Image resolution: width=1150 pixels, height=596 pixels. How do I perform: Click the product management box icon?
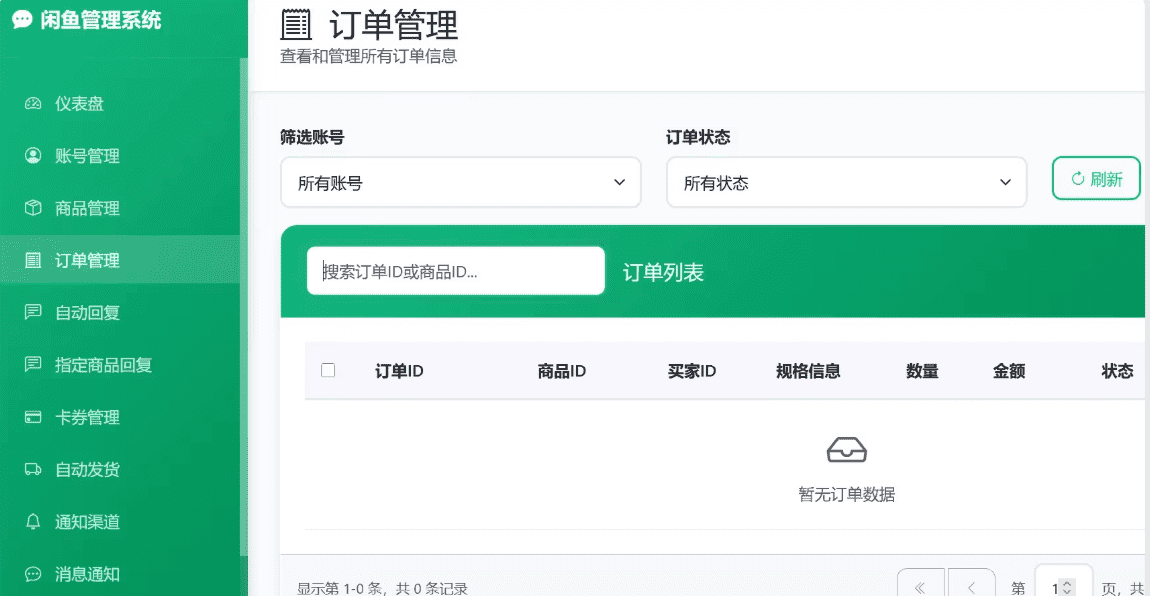pos(33,208)
